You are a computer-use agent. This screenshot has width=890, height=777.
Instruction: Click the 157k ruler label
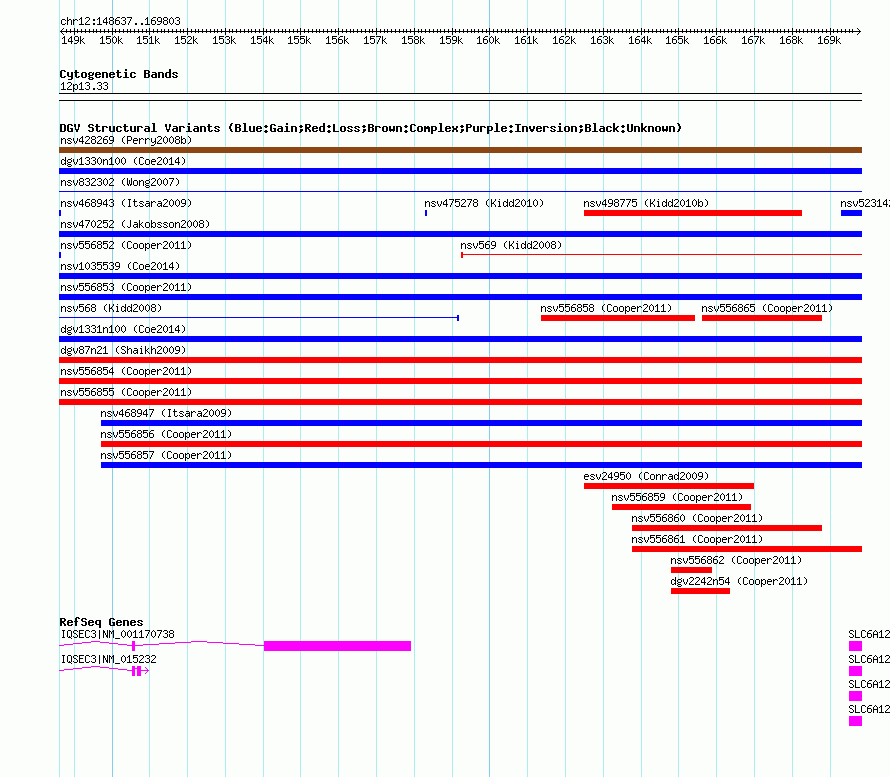pos(375,40)
